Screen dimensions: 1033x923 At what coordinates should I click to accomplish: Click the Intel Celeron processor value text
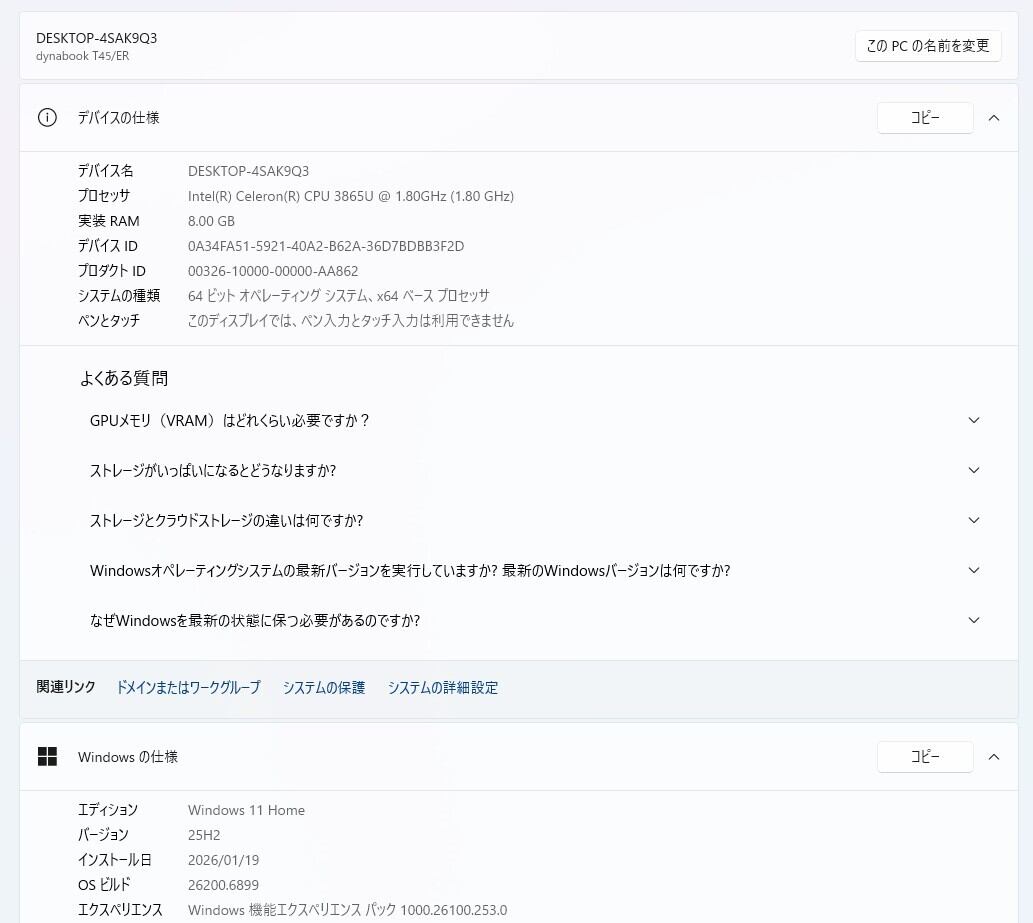350,196
